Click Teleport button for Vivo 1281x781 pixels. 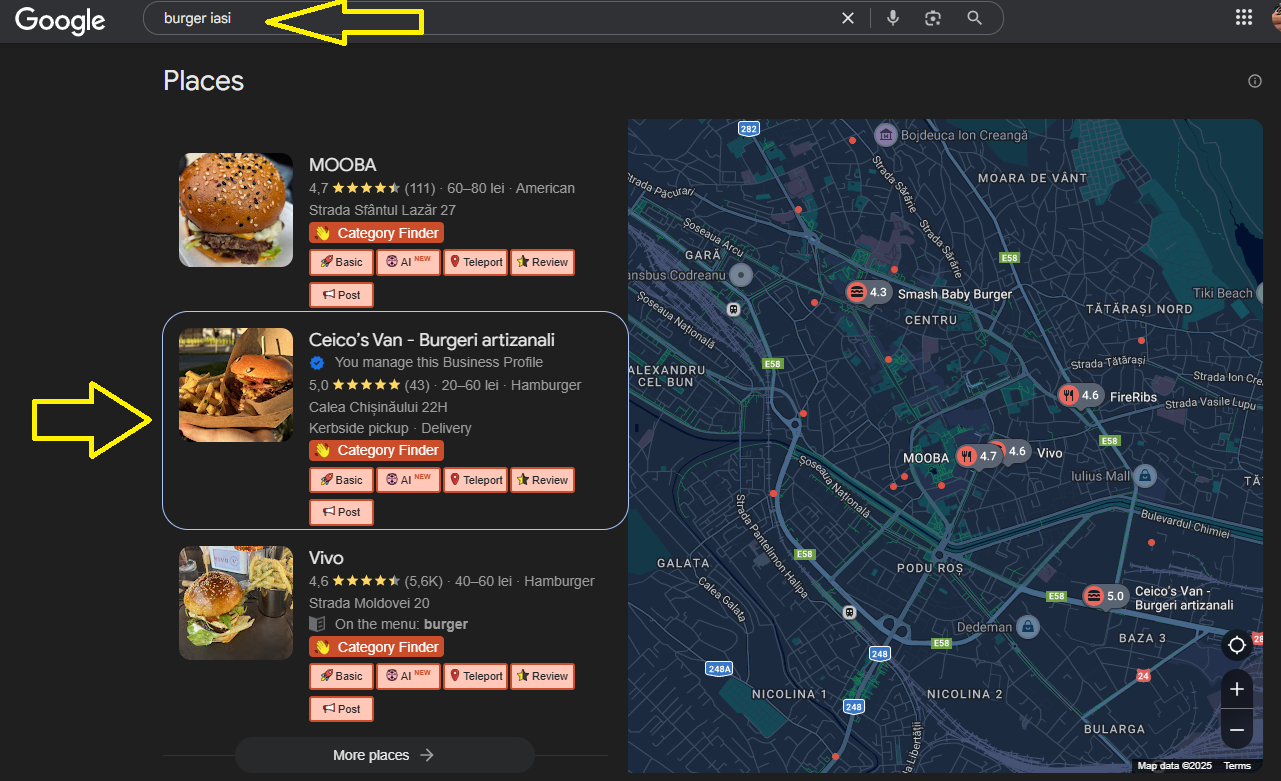[x=476, y=676]
